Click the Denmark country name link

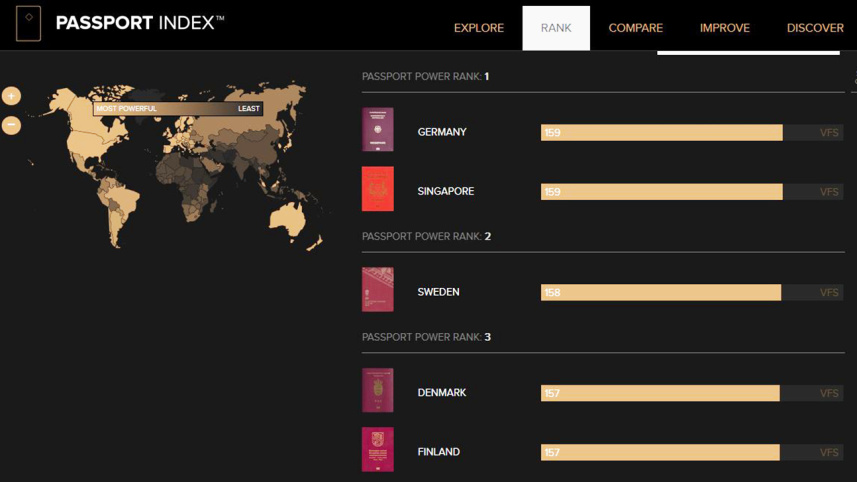pyautogui.click(x=442, y=393)
